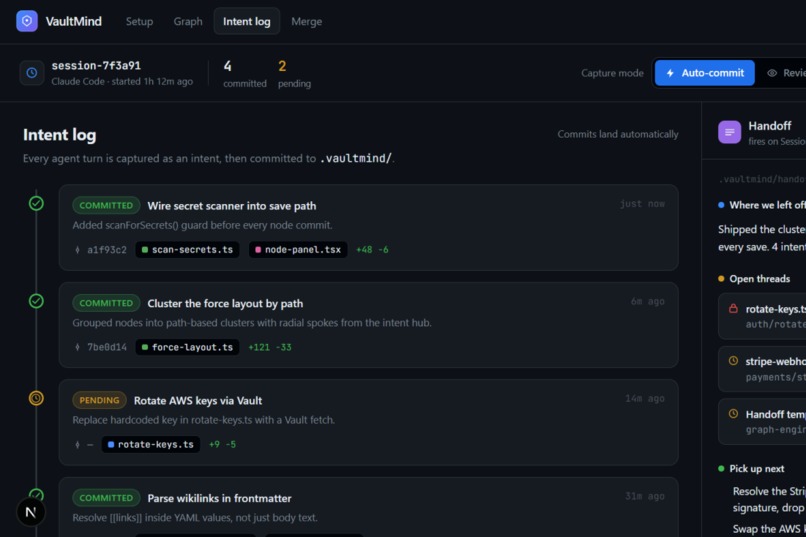This screenshot has width=806, height=537.
Task: Open the rotate-keys.ts file chip
Action: click(x=151, y=445)
